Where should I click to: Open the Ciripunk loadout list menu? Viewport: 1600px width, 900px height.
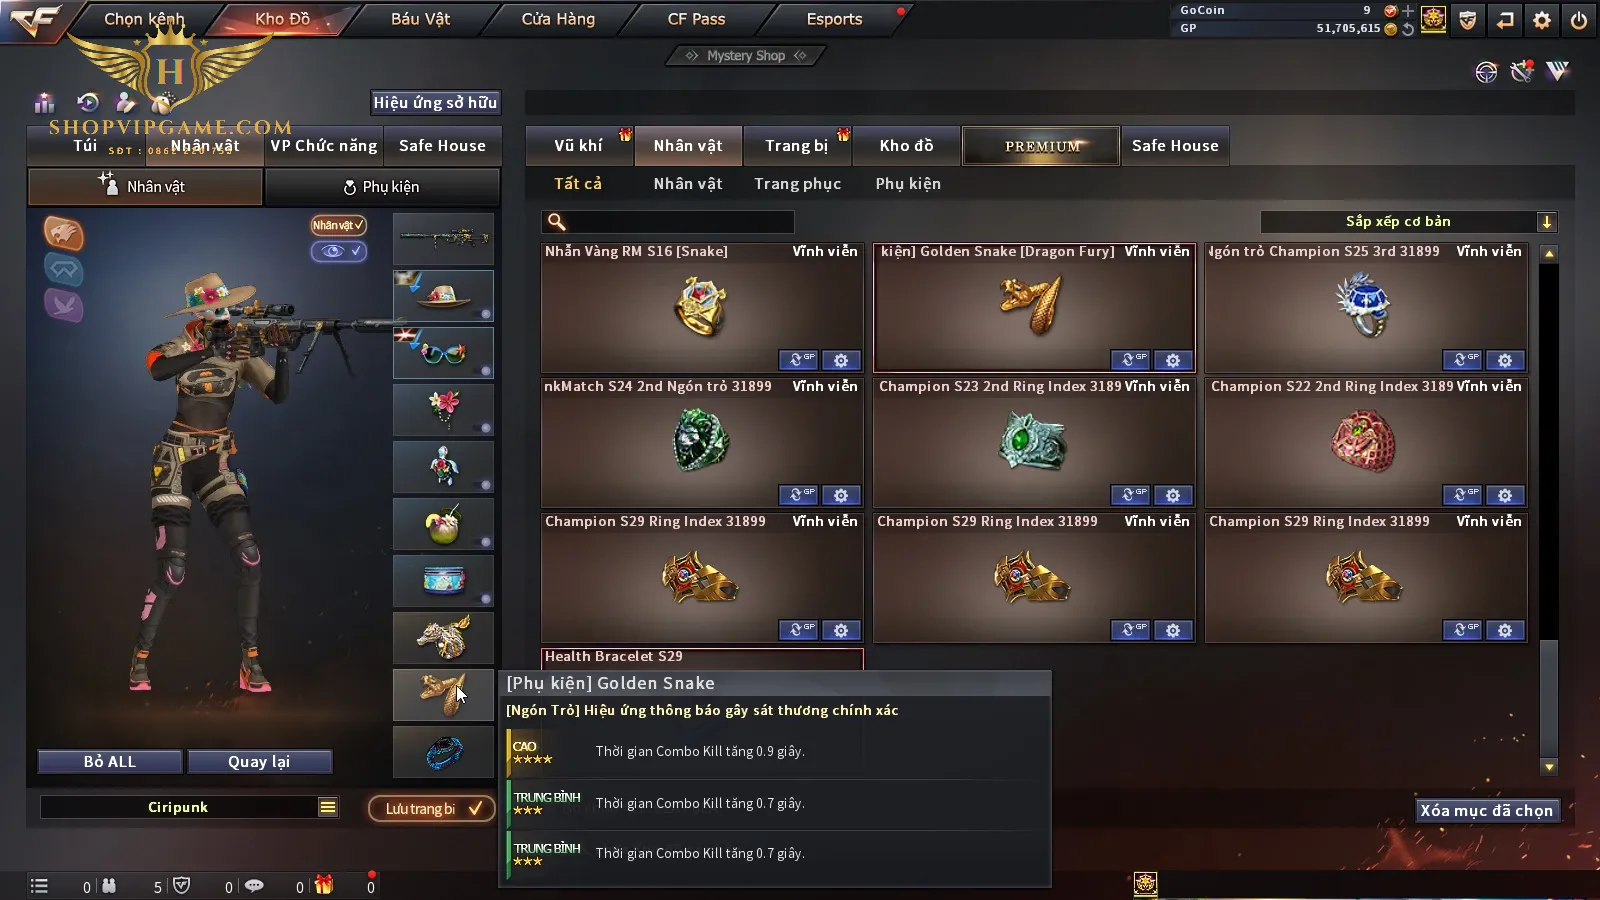[x=327, y=807]
